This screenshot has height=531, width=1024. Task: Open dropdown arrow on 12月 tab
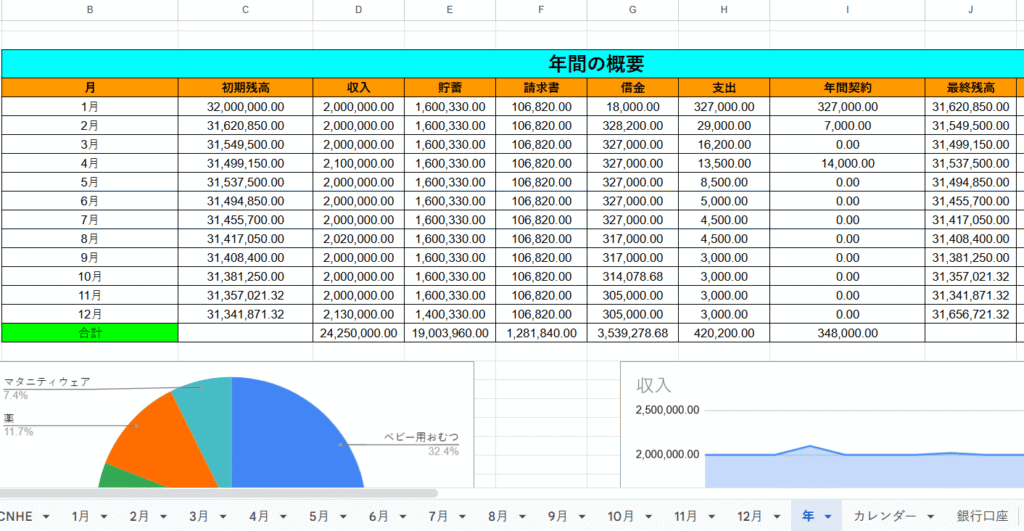pos(777,517)
